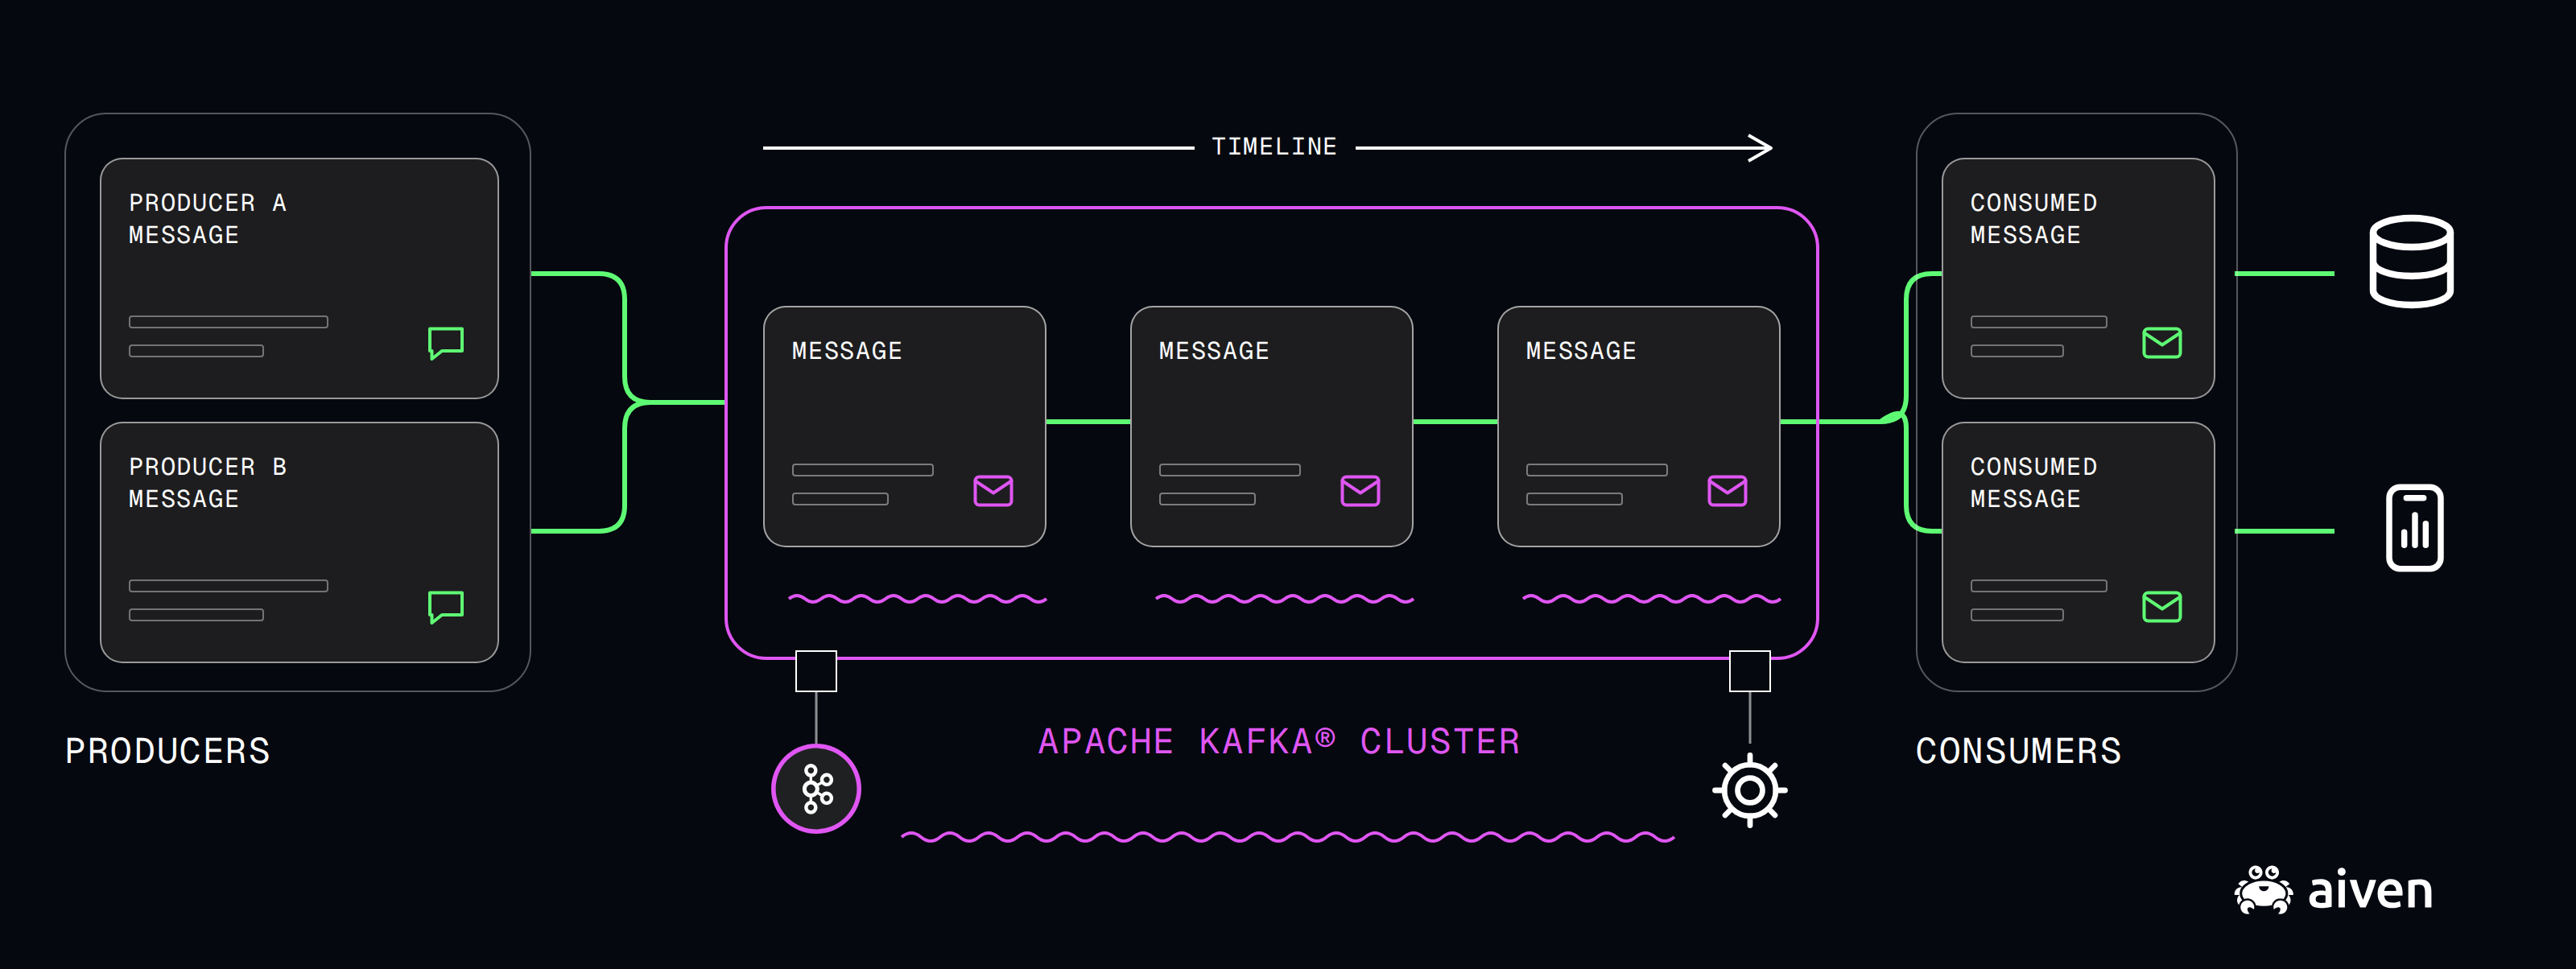The image size is (2576, 969).
Task: Click the "PRODUCERS" heading
Action: [168, 751]
